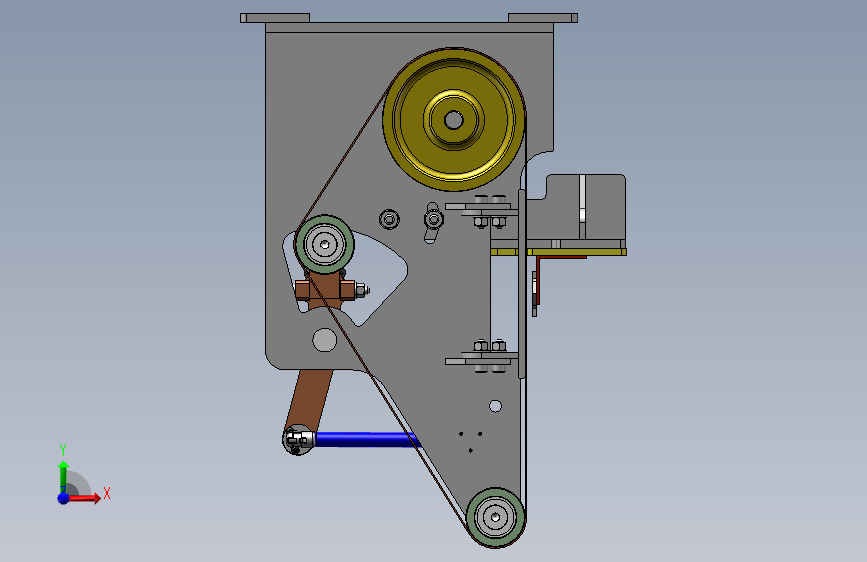The image size is (867, 562).
Task: Select the lower bolt pair on the side bracket
Action: tap(490, 356)
